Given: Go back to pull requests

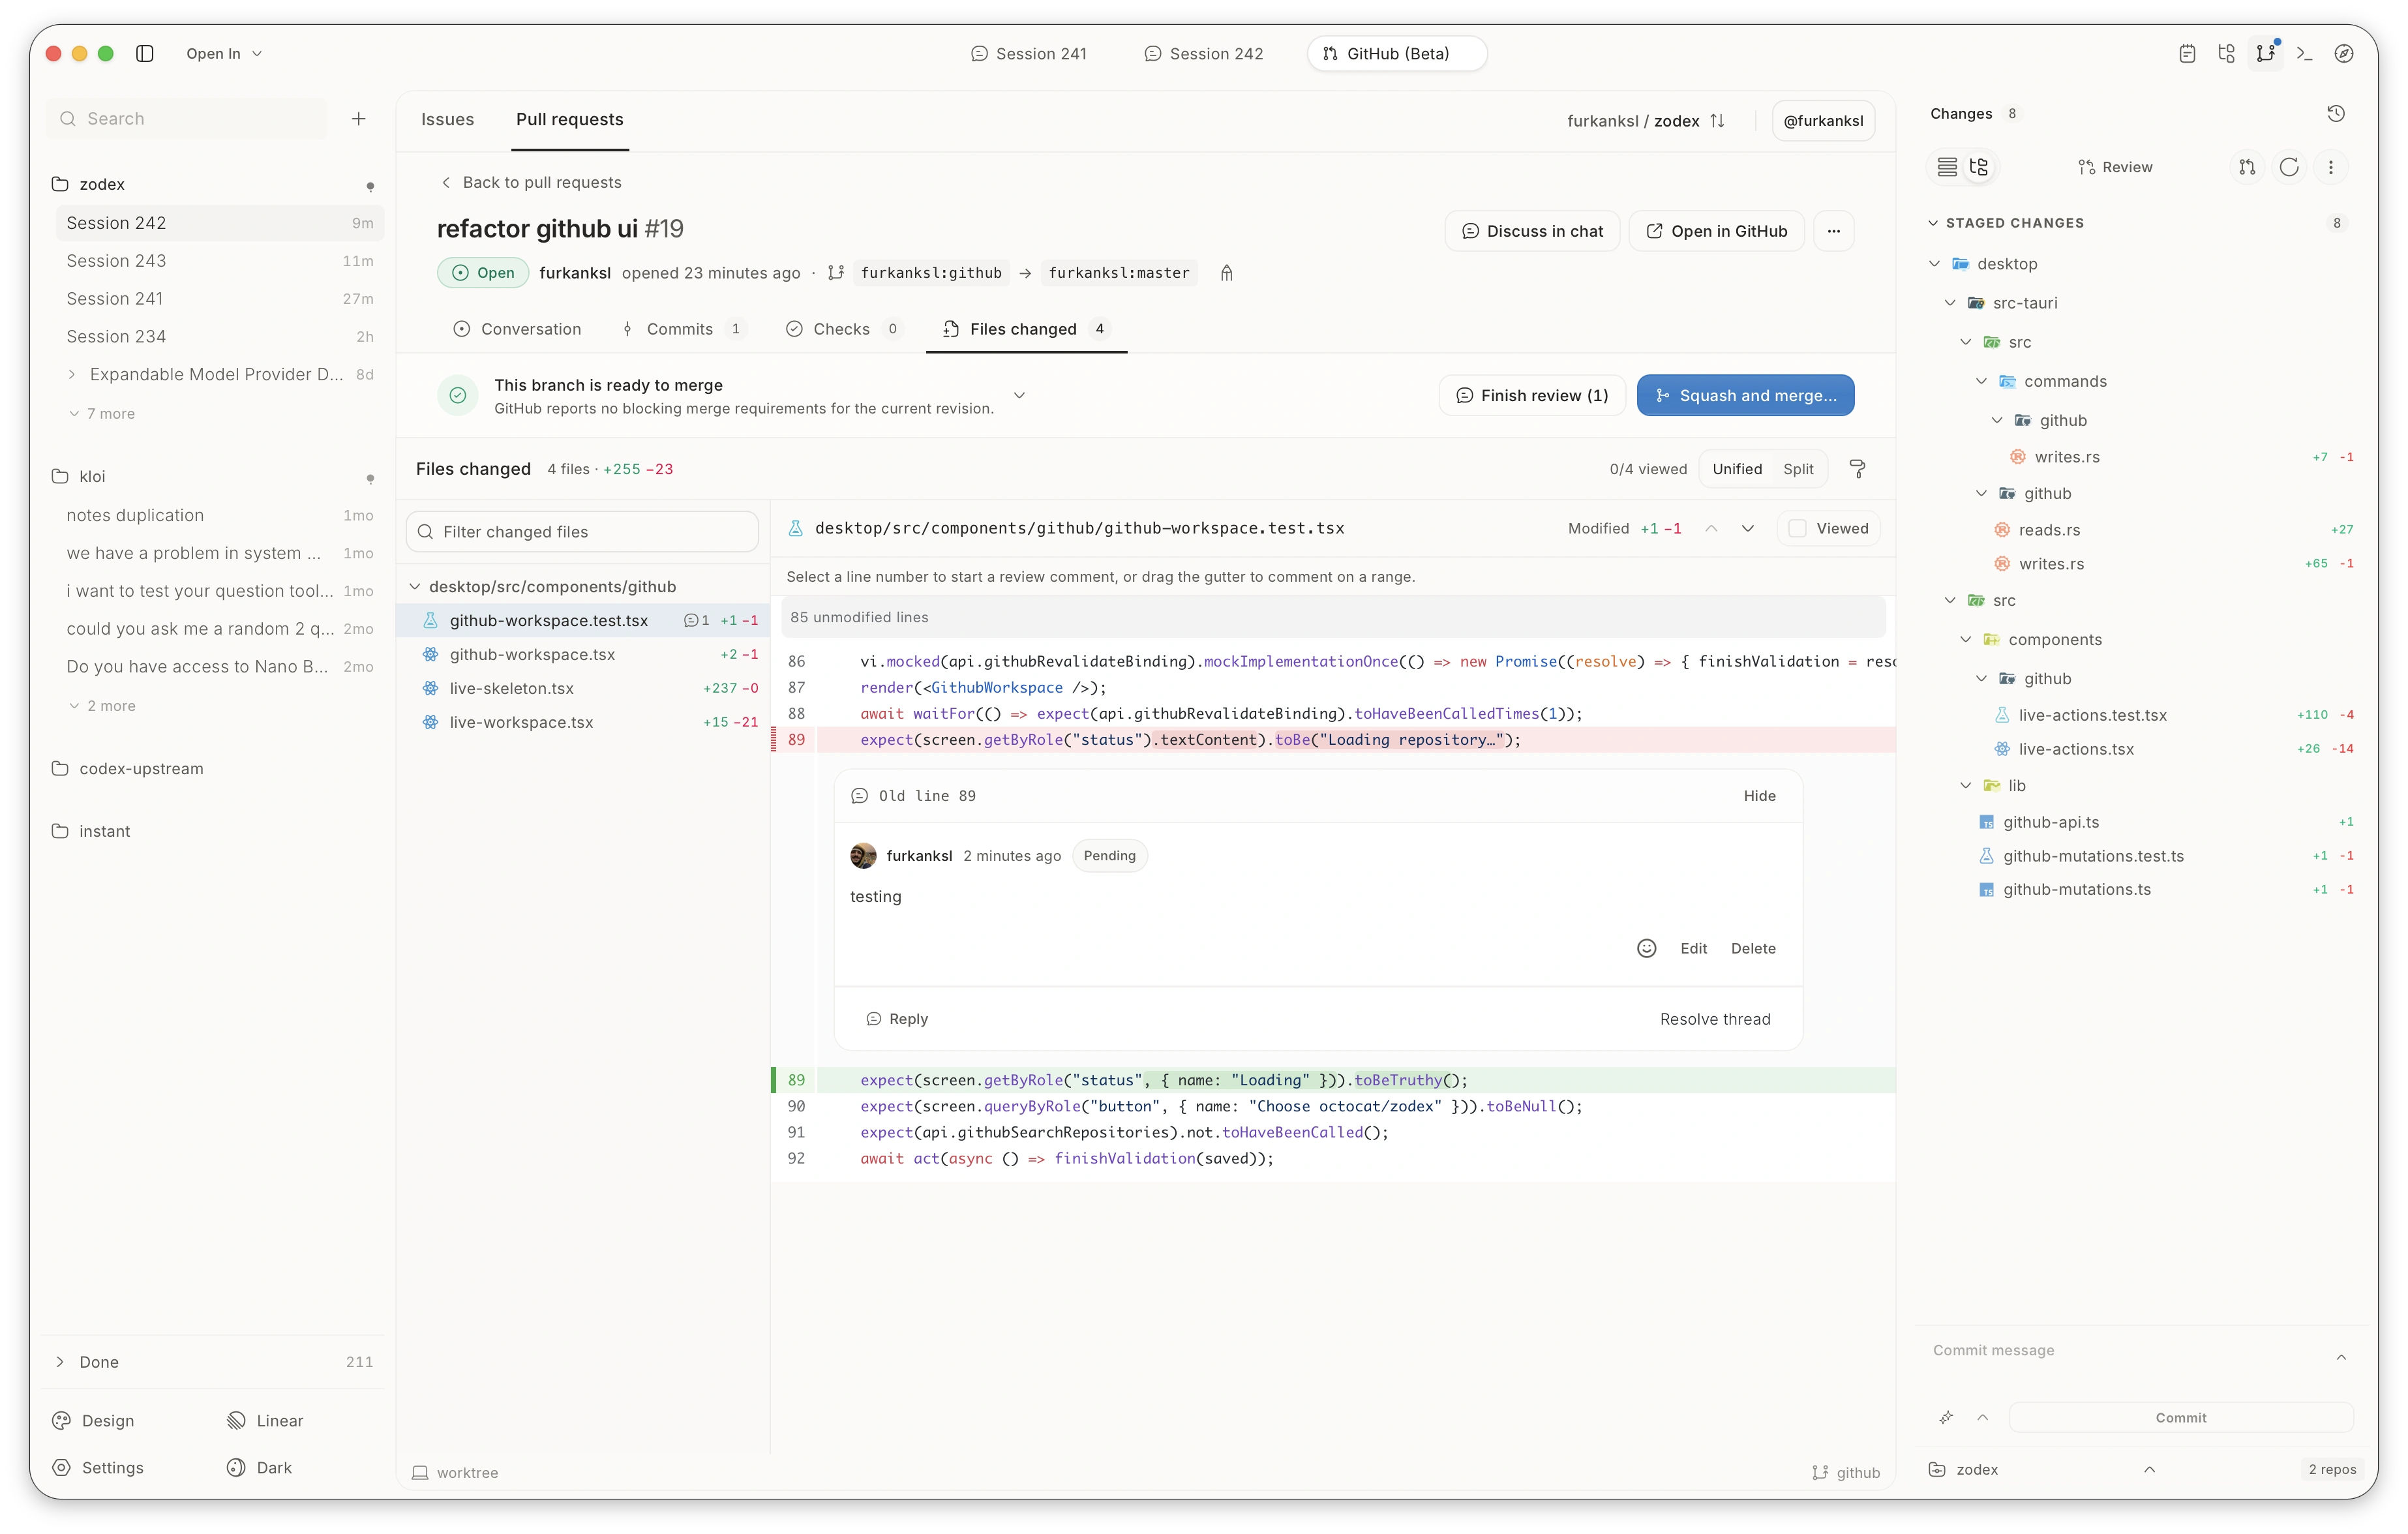Looking at the screenshot, I should (531, 182).
